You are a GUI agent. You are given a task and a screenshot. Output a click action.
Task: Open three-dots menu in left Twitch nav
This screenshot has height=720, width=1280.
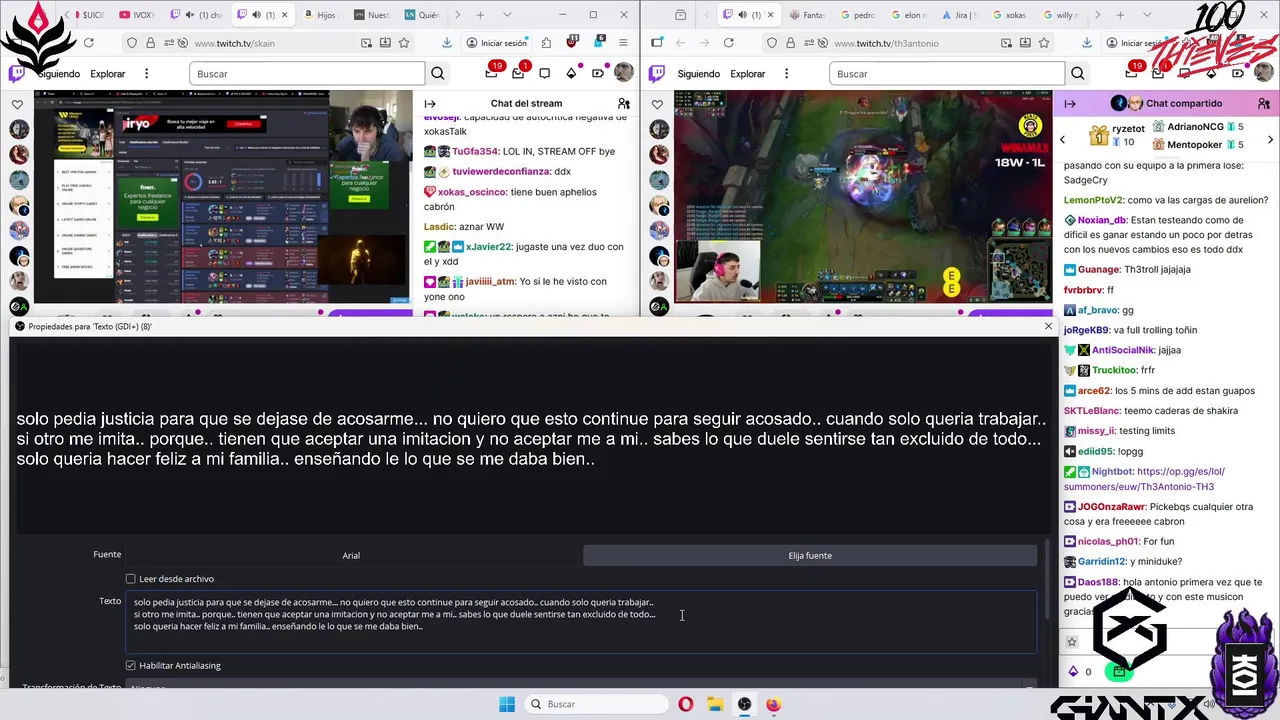click(x=146, y=73)
